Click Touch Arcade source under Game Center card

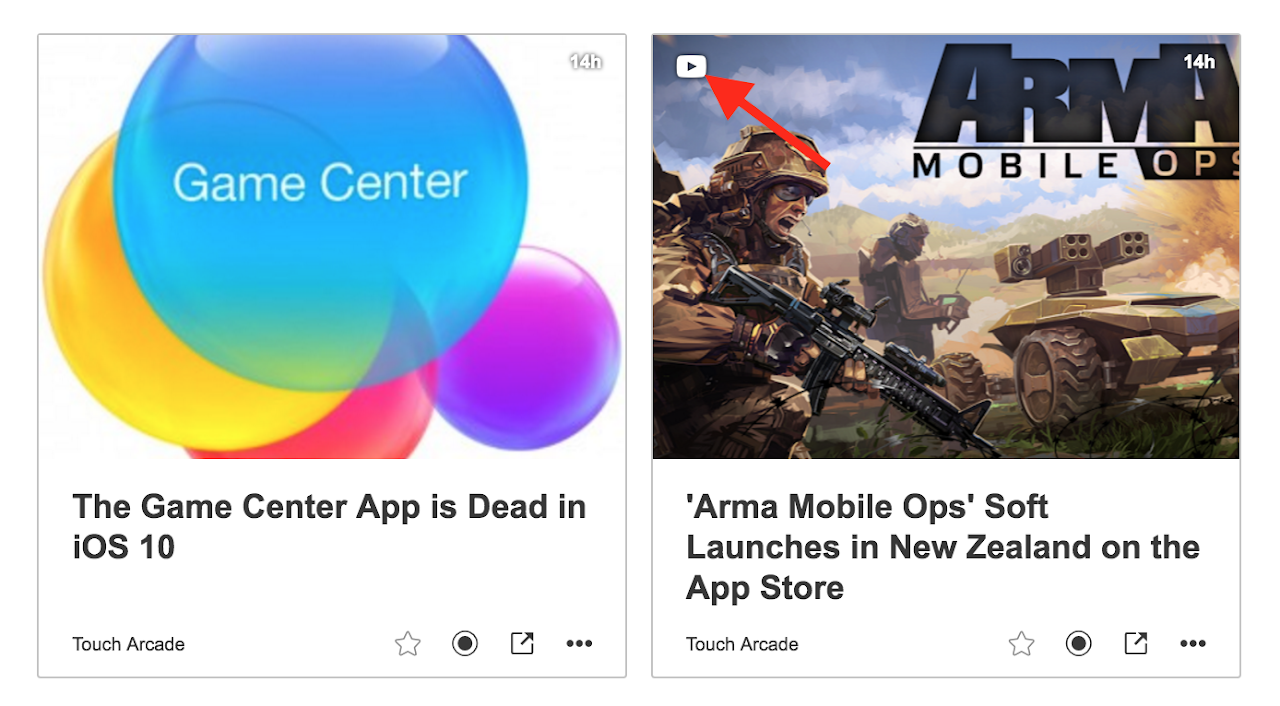pos(128,644)
